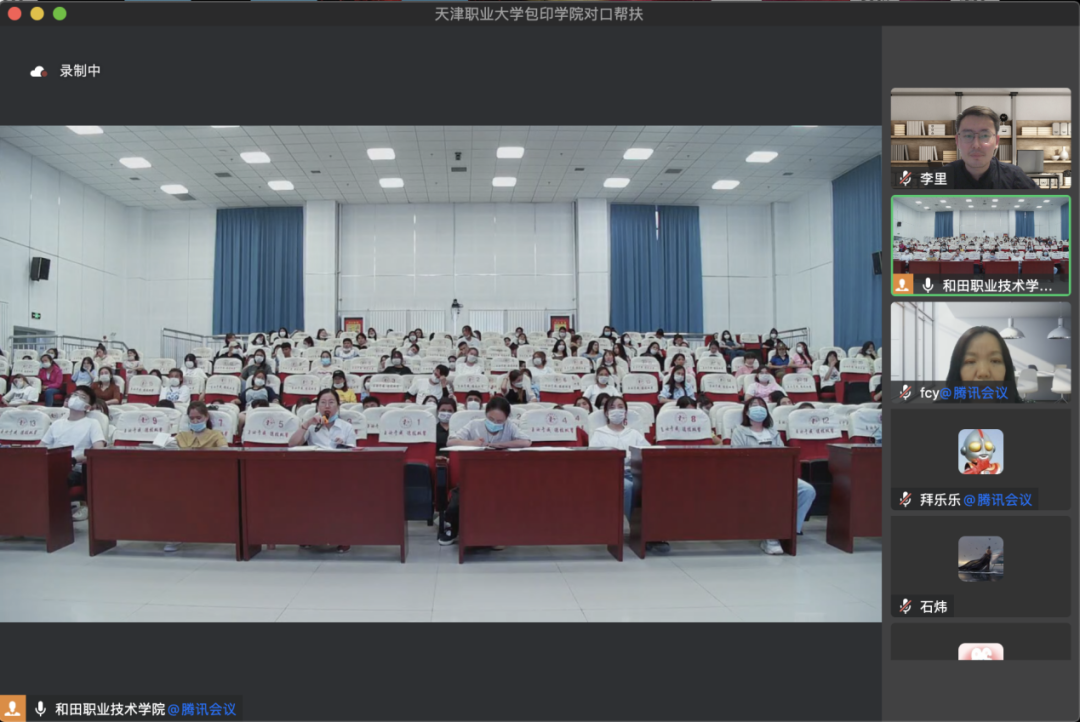Click the Ultraman avatar in 拜乐乐's tile
This screenshot has height=722, width=1080.
980,451
